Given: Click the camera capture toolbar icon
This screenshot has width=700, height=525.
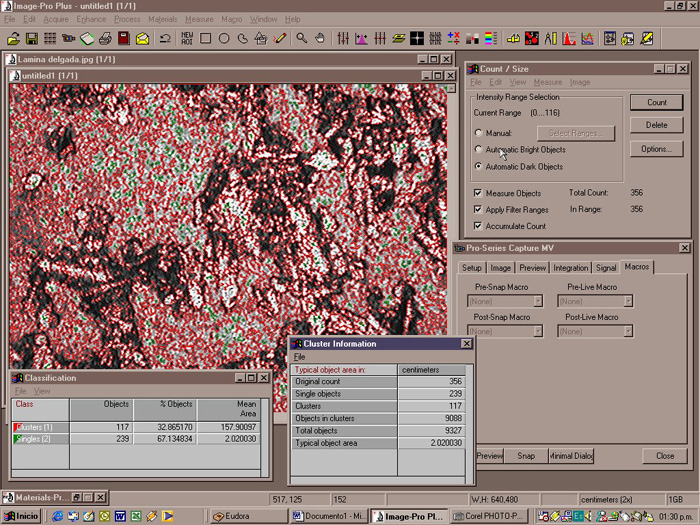Looking at the screenshot, I should 68,39.
